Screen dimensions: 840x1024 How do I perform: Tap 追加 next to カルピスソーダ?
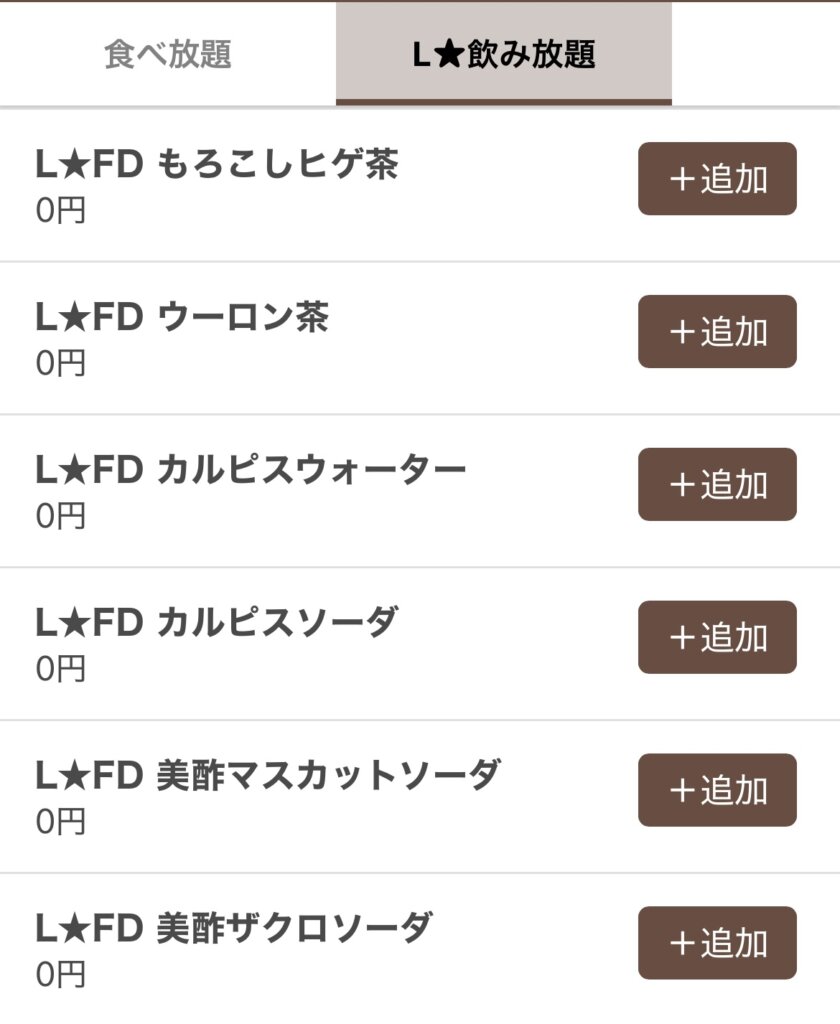[717, 637]
